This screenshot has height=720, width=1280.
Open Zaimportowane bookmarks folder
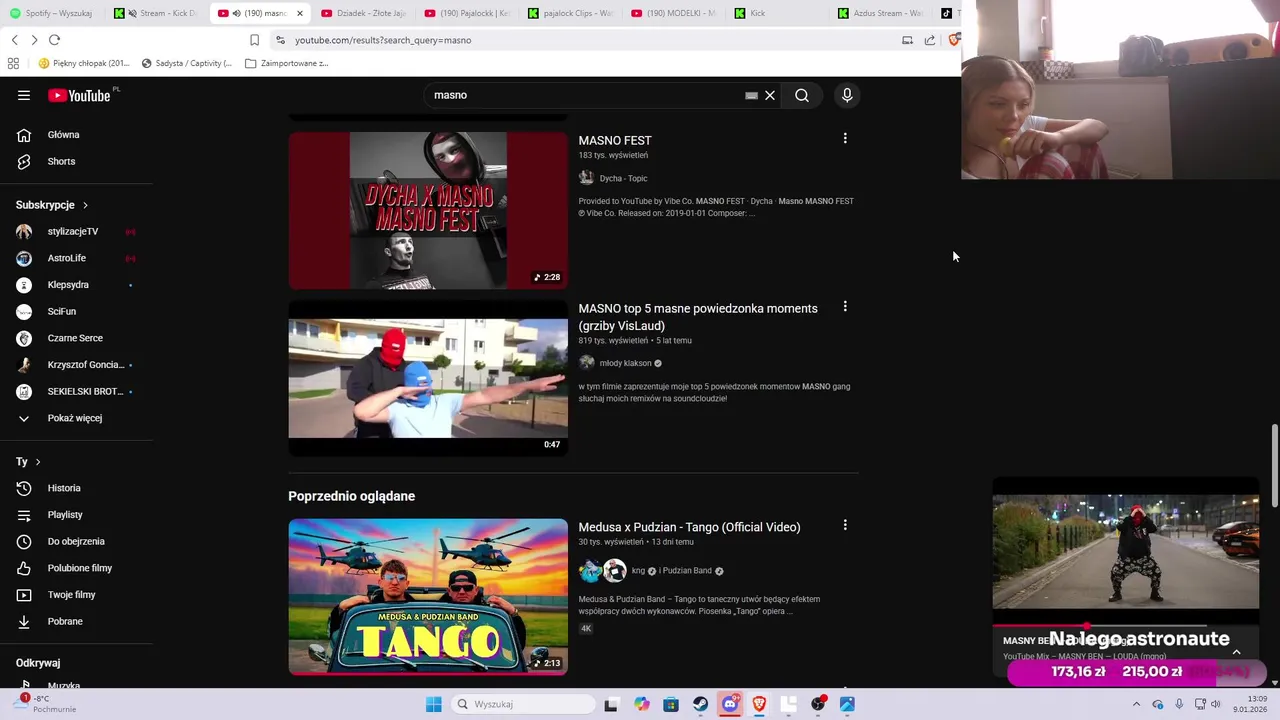click(287, 63)
